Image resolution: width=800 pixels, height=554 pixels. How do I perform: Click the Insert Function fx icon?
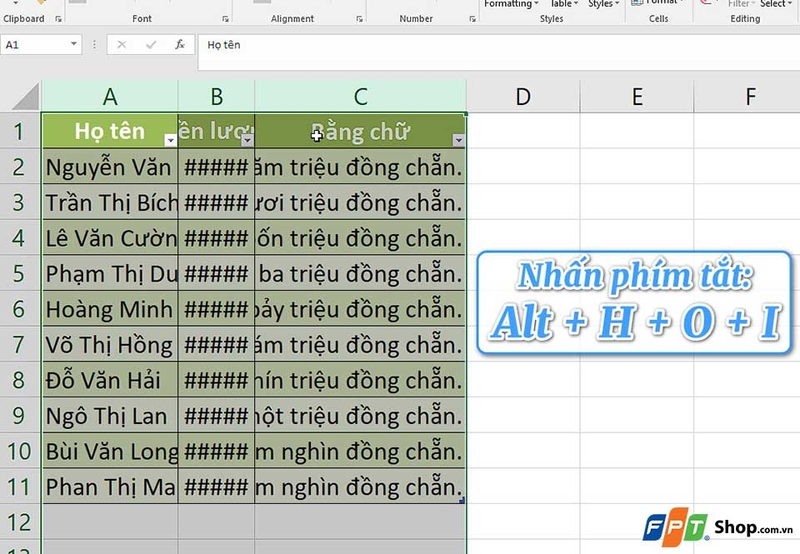pyautogui.click(x=180, y=44)
